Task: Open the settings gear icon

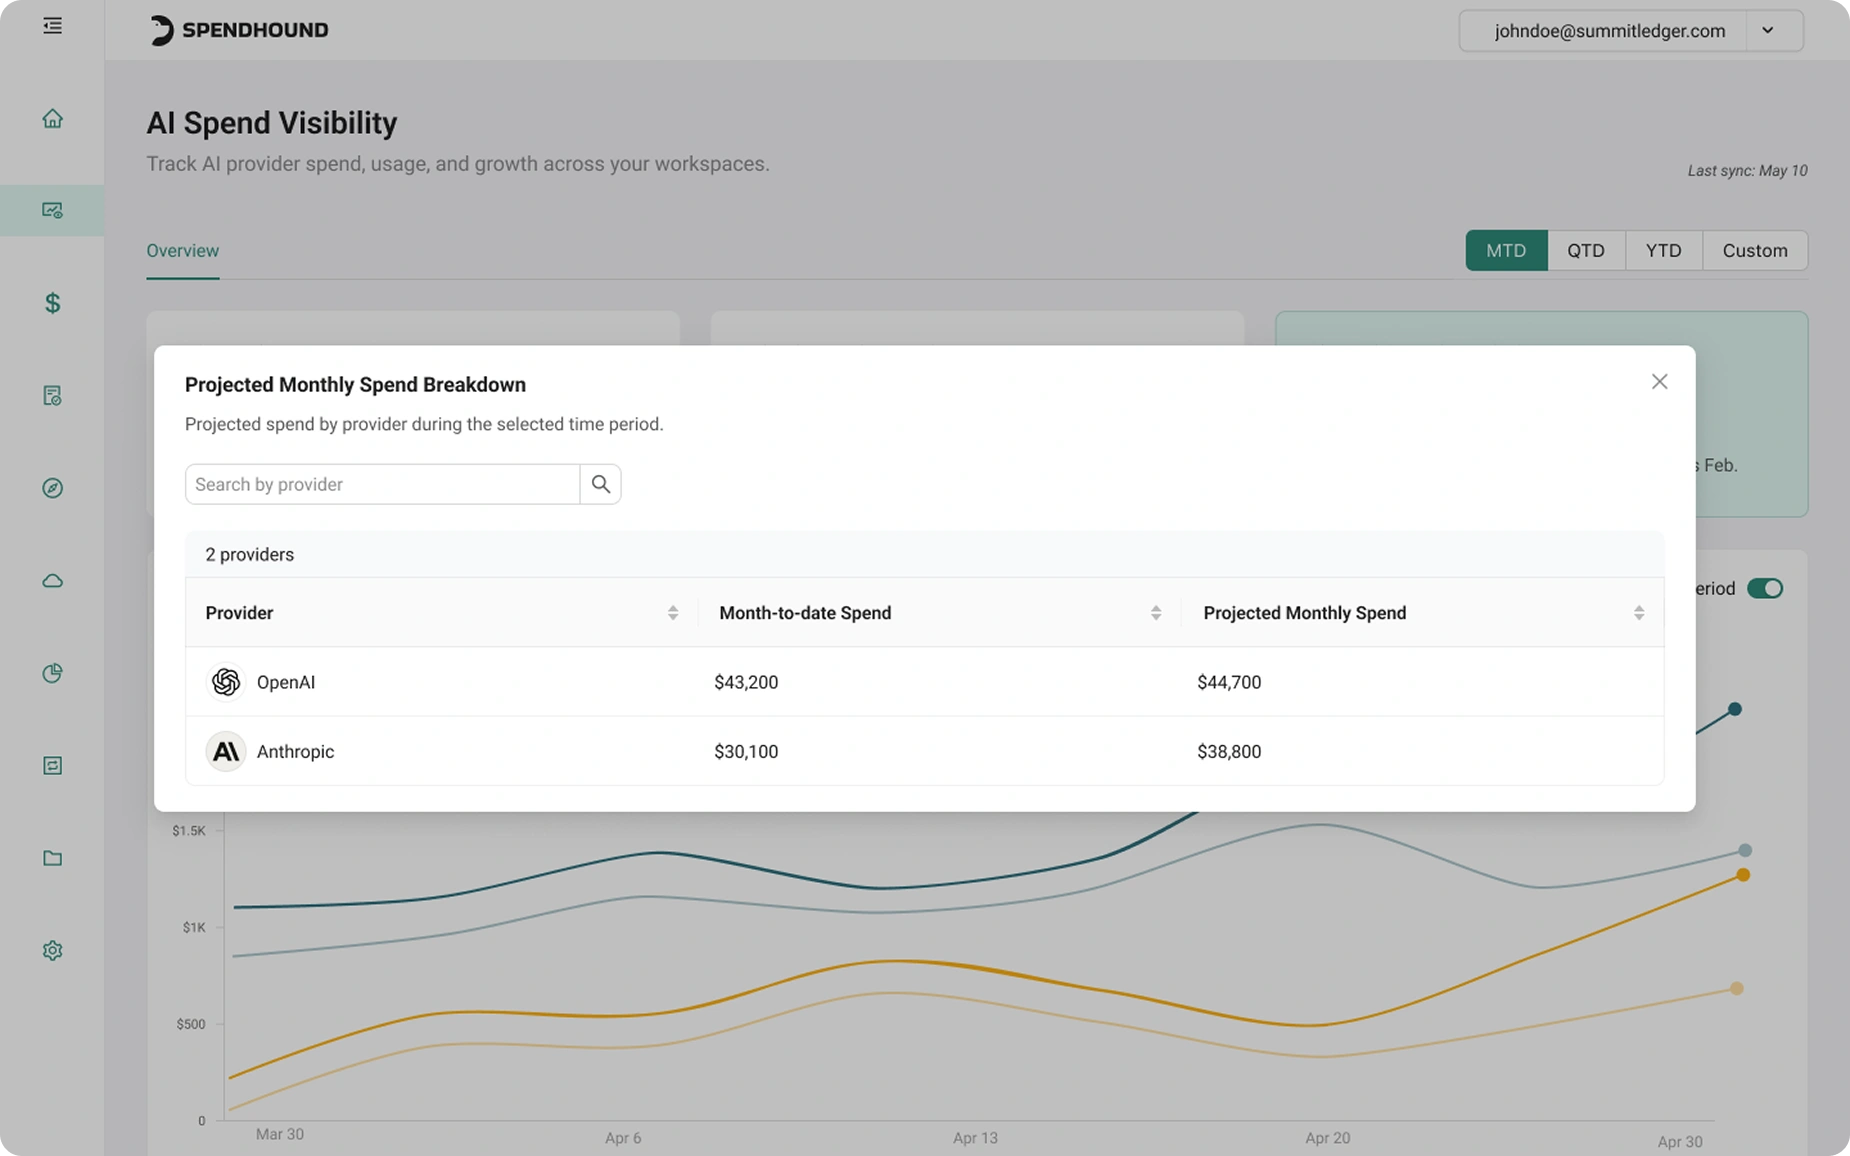Action: click(52, 950)
